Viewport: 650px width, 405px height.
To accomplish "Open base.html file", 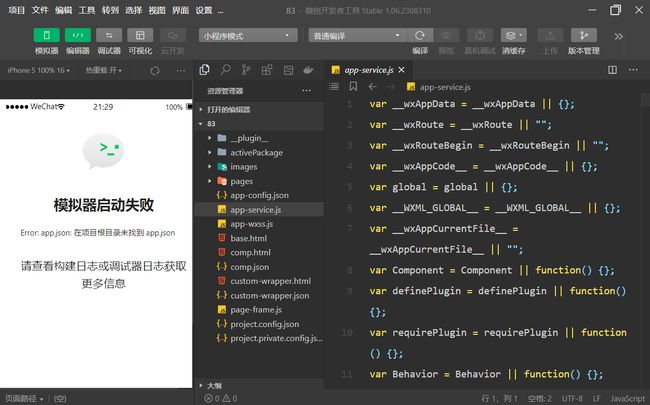I will [259, 238].
